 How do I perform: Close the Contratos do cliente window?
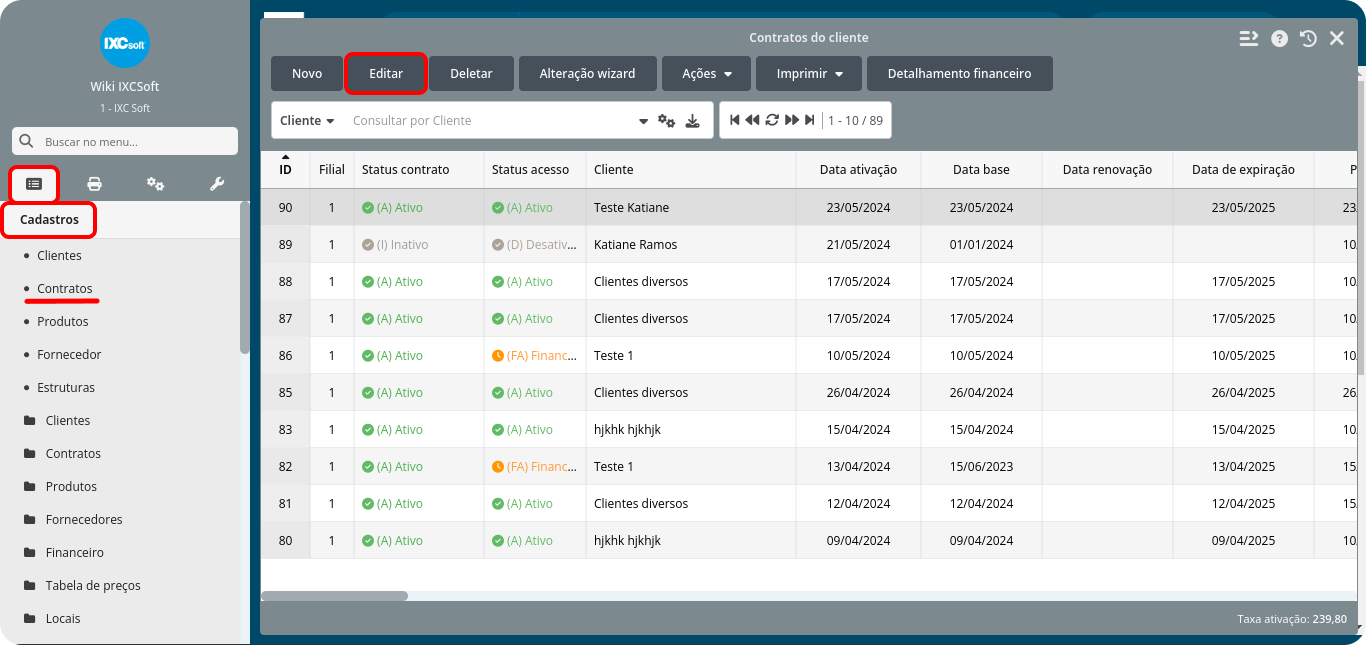click(x=1337, y=39)
